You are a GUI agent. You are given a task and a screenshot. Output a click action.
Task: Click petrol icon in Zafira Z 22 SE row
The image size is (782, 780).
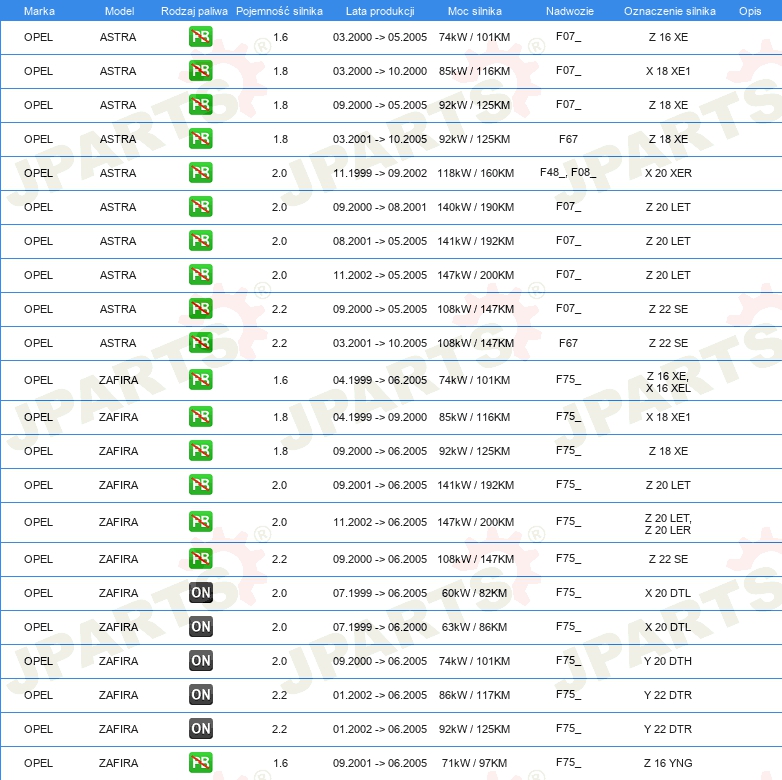click(x=200, y=558)
